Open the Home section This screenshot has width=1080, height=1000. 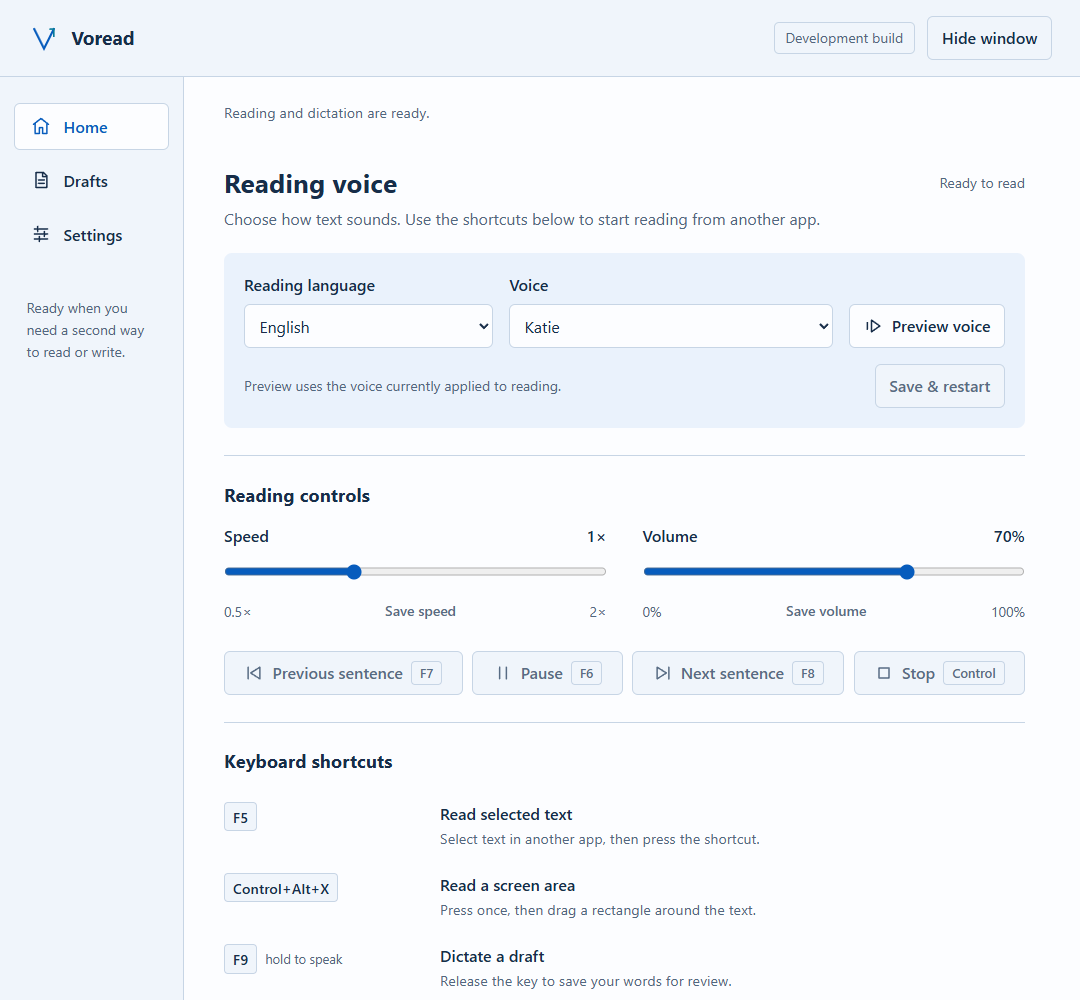[x=92, y=127]
